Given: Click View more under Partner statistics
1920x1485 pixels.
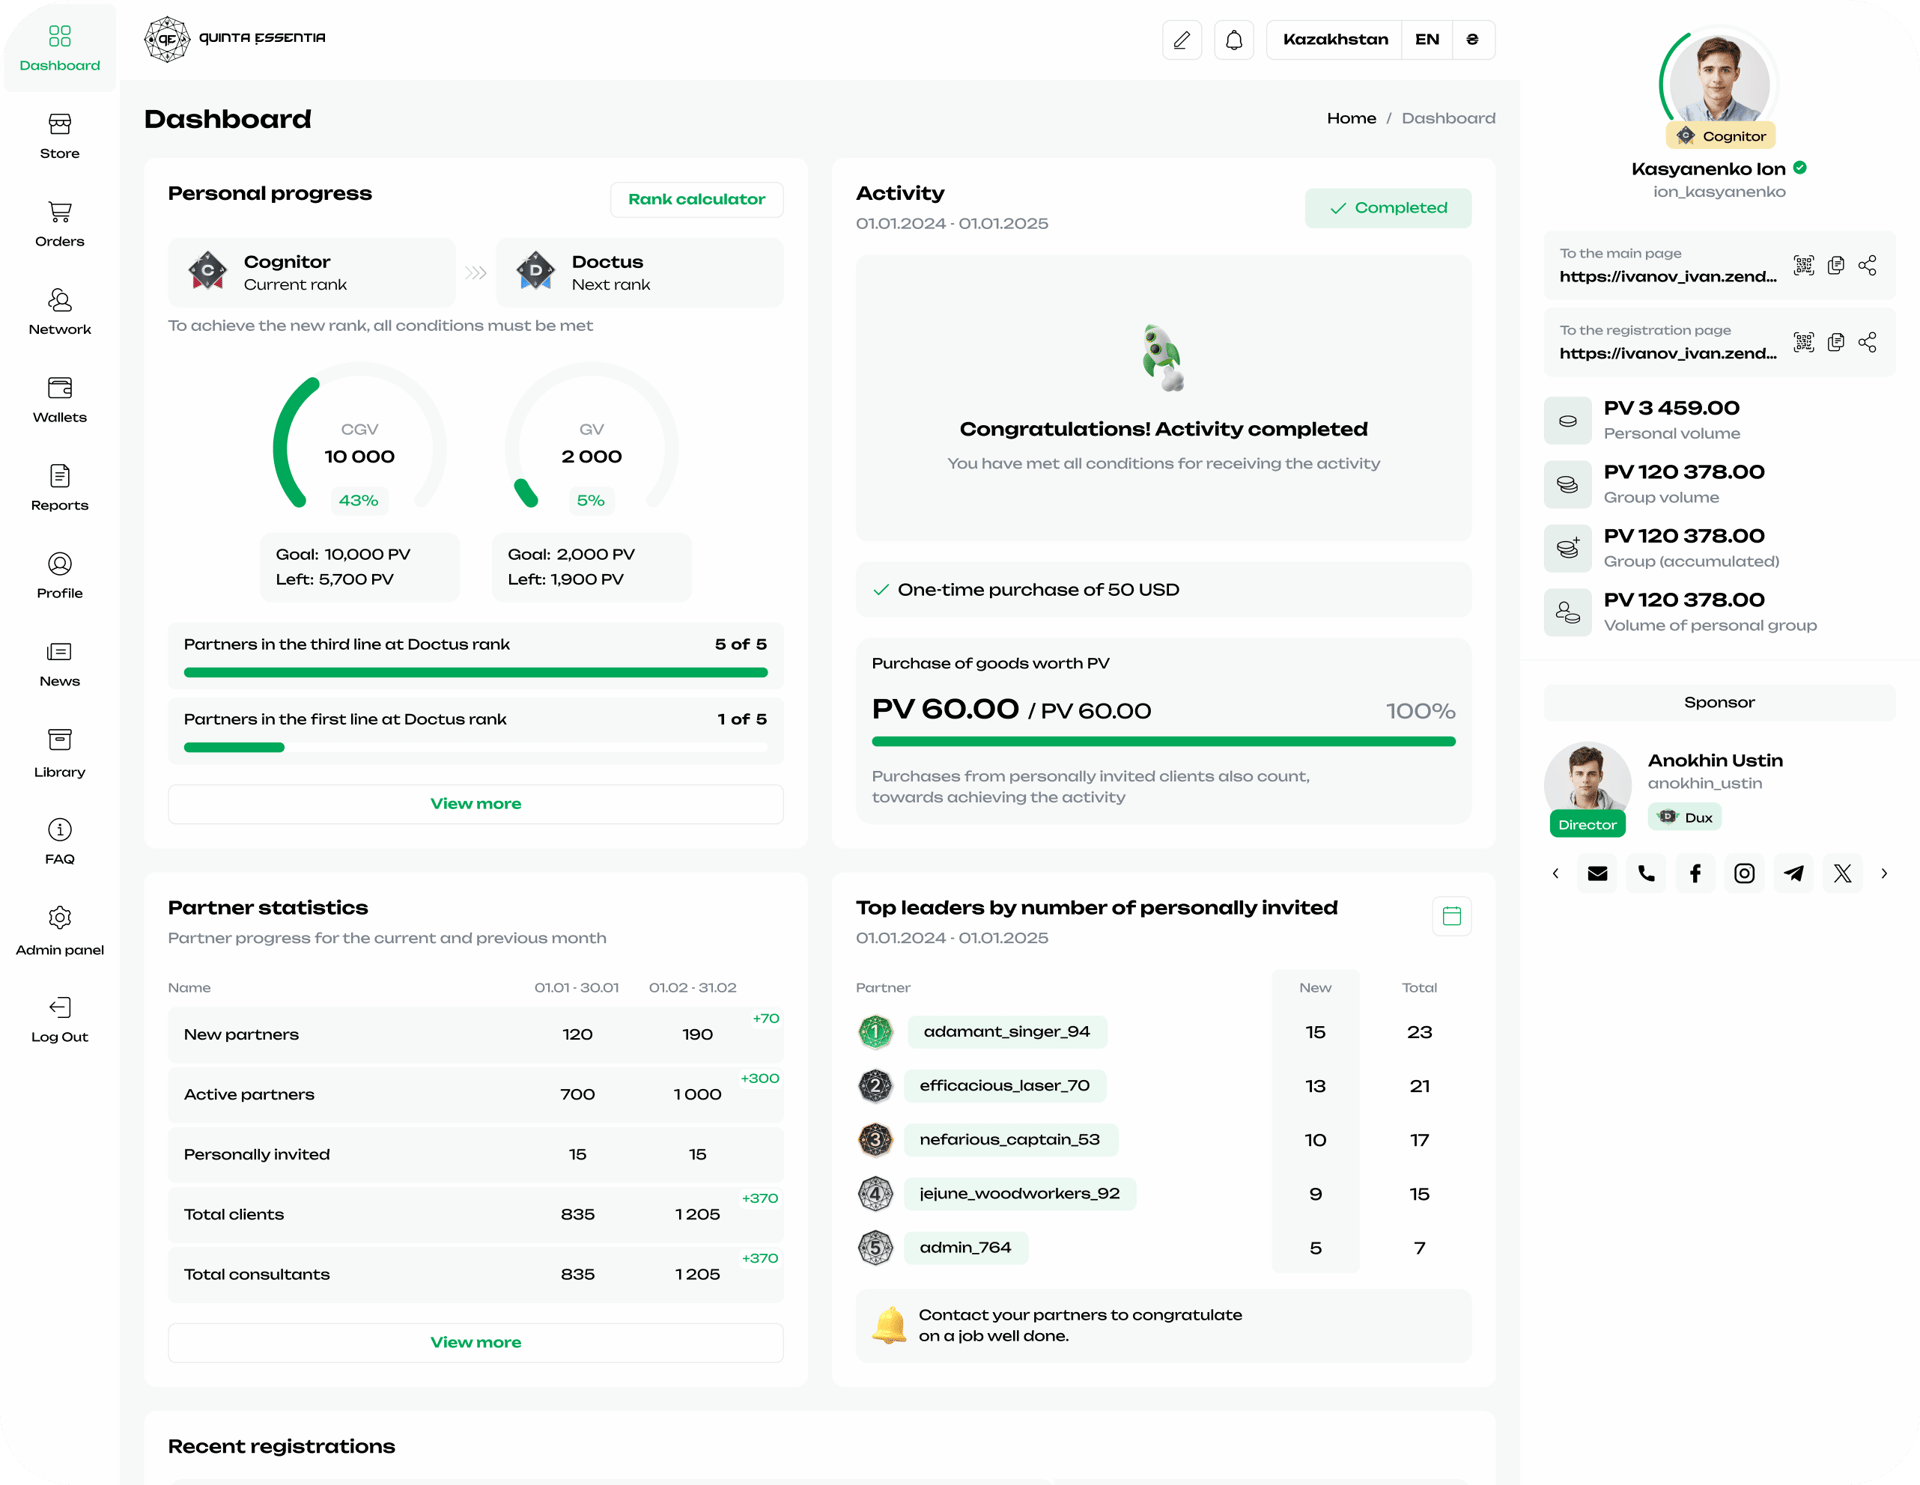Looking at the screenshot, I should click(x=475, y=1342).
